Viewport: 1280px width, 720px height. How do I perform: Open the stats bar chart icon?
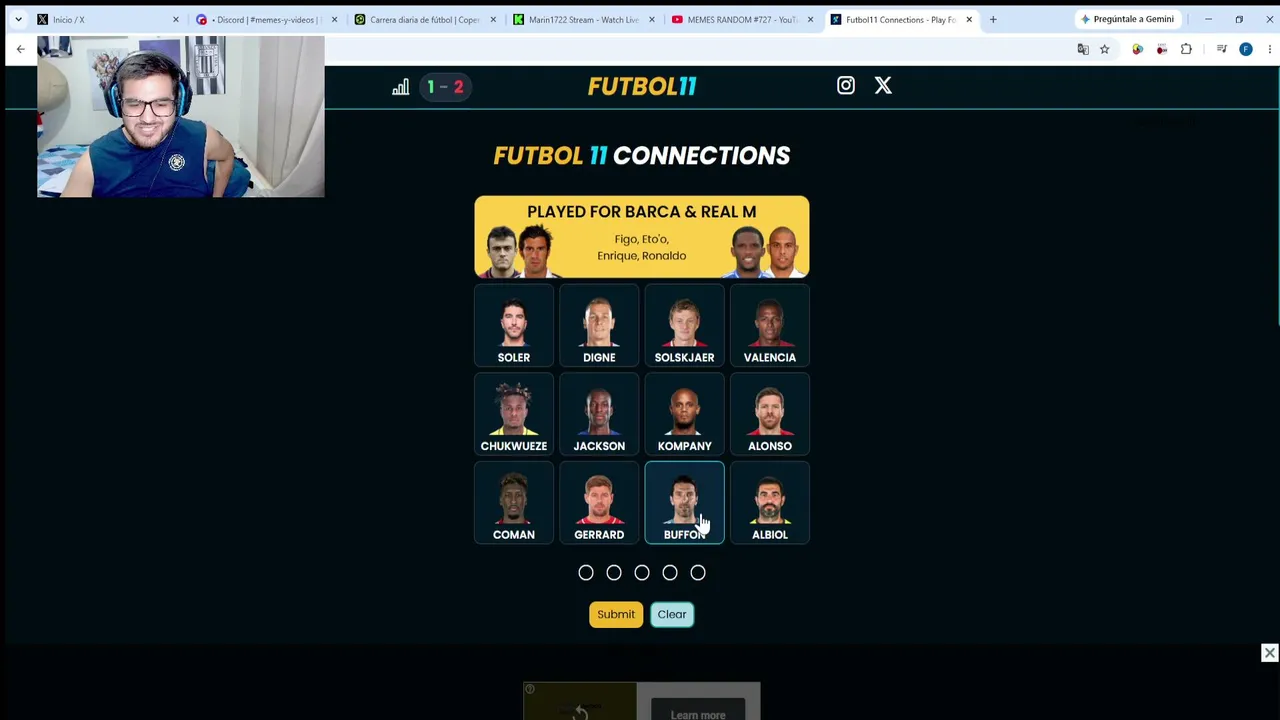tap(400, 87)
